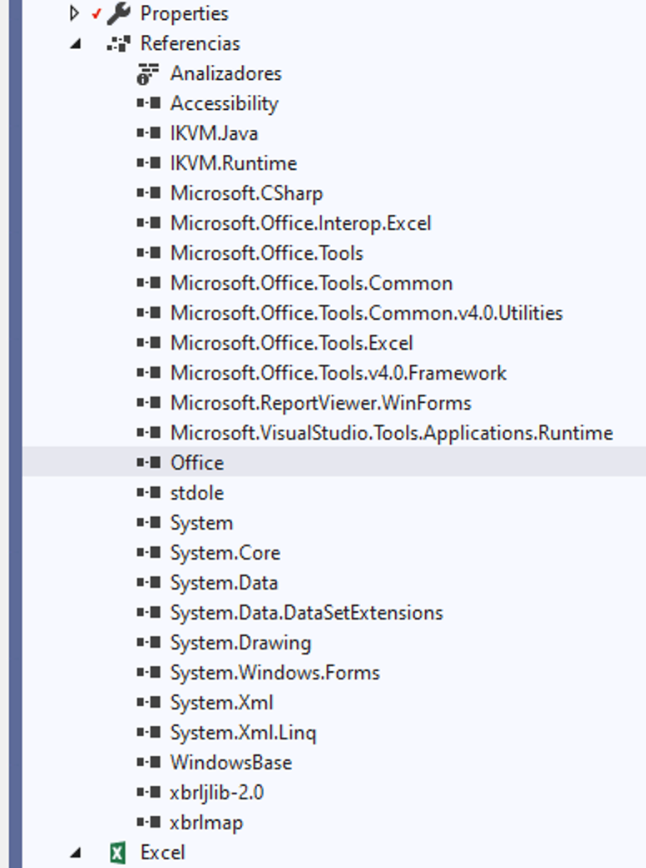Click the assembly icon beside xbrlmap
This screenshot has width=646, height=868.
148,823
